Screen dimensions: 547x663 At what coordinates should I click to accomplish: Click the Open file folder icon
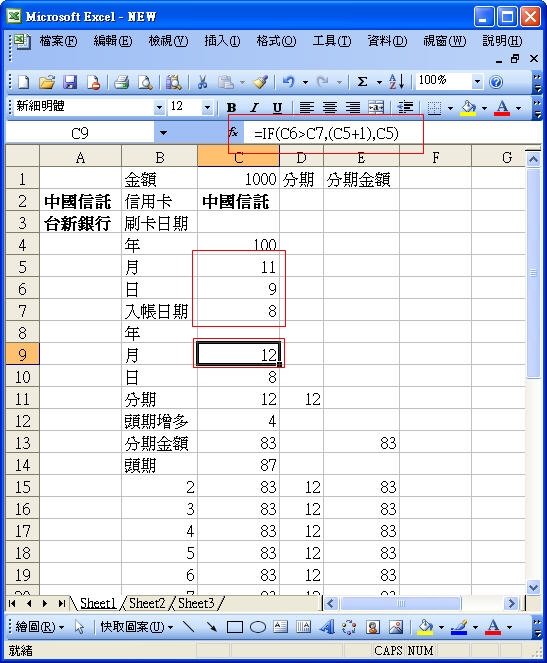tap(47, 82)
